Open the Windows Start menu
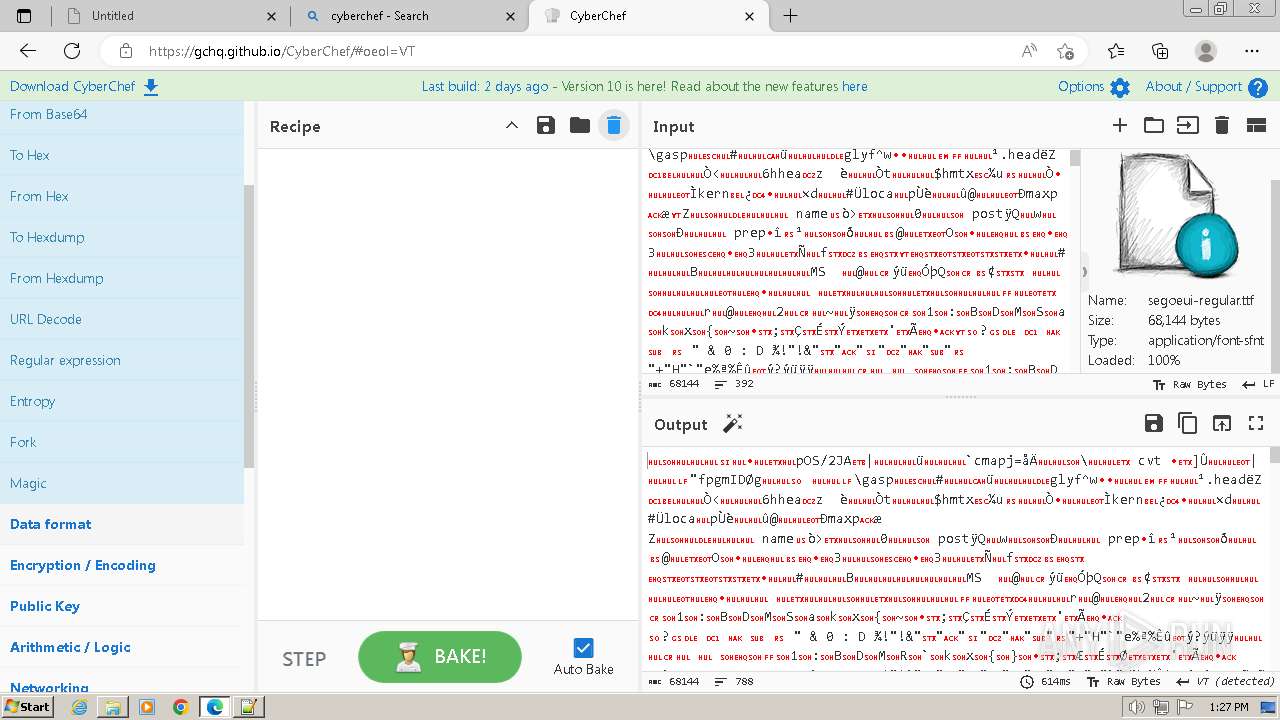 pyautogui.click(x=27, y=706)
